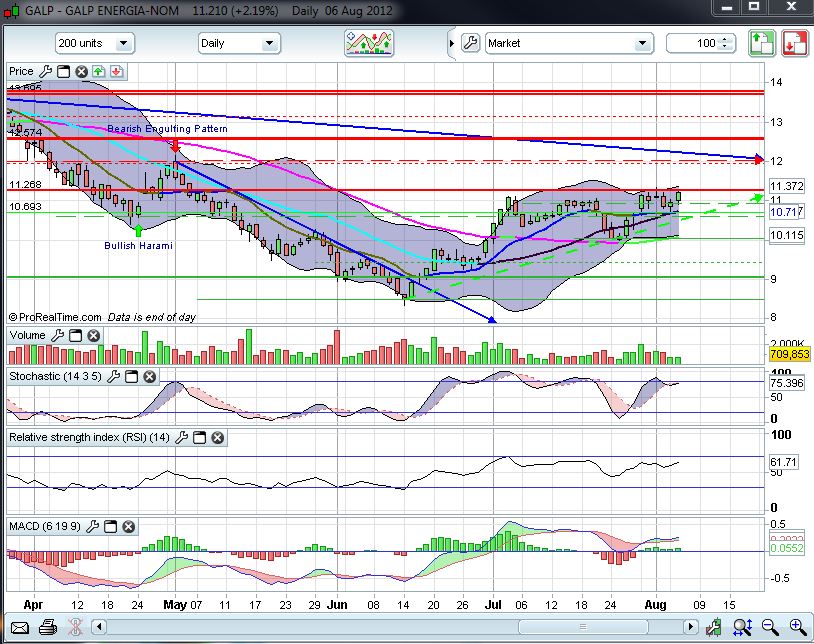
Task: Move the Price panel up with green arrow
Action: pyautogui.click(x=99, y=72)
